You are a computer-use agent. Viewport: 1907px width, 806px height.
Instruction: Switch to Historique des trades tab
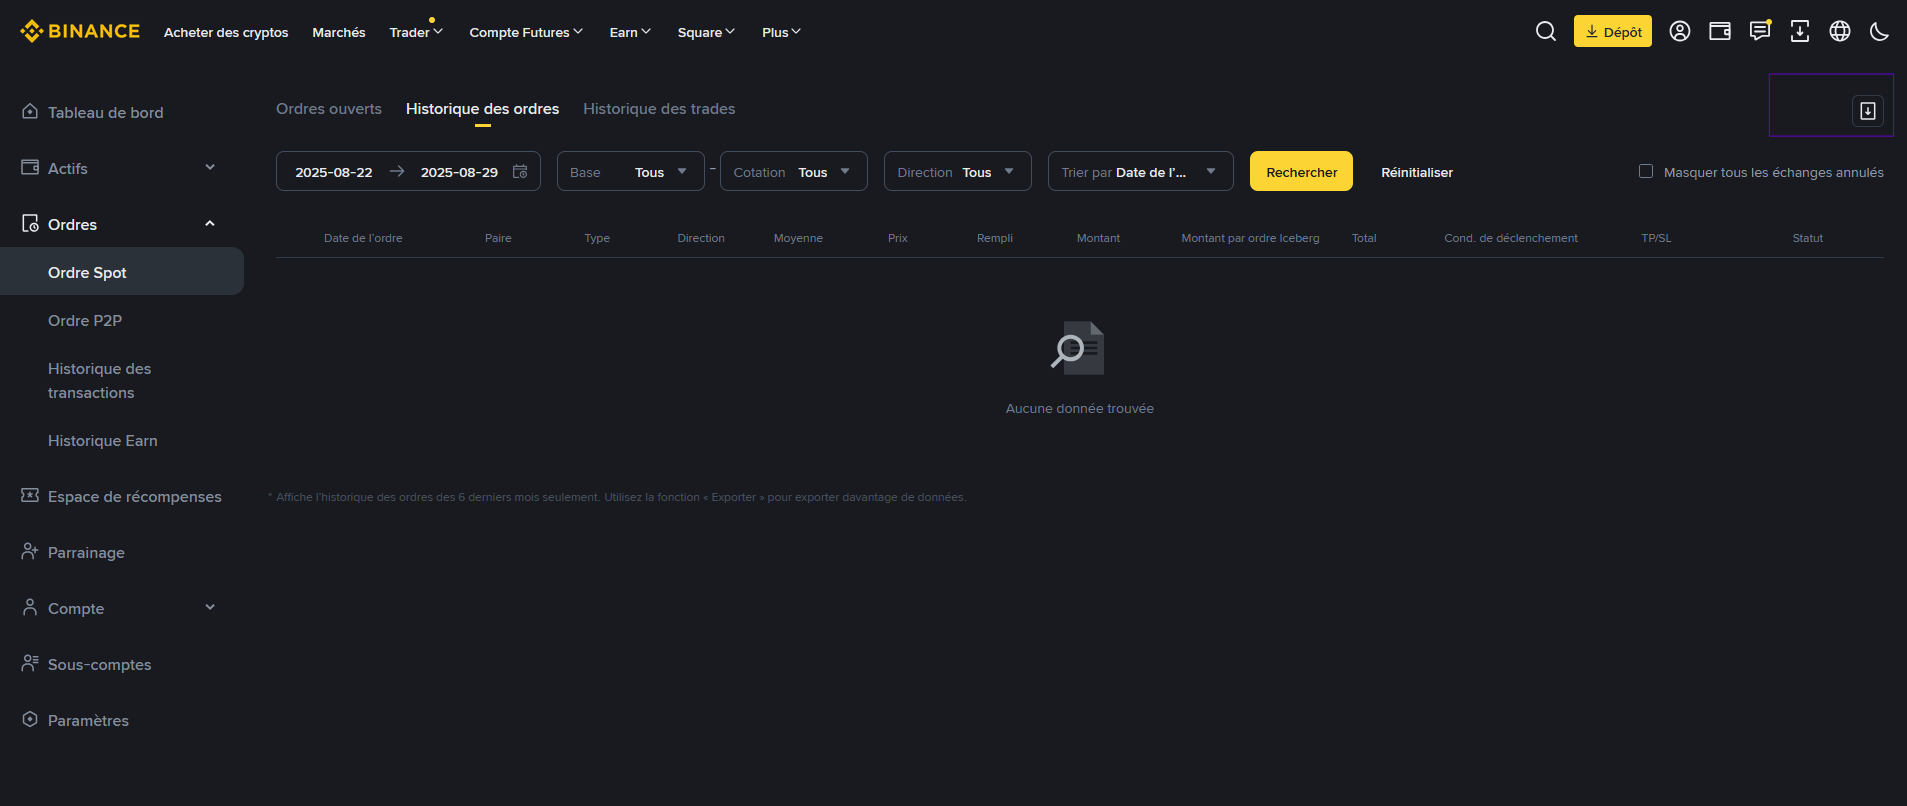click(659, 109)
